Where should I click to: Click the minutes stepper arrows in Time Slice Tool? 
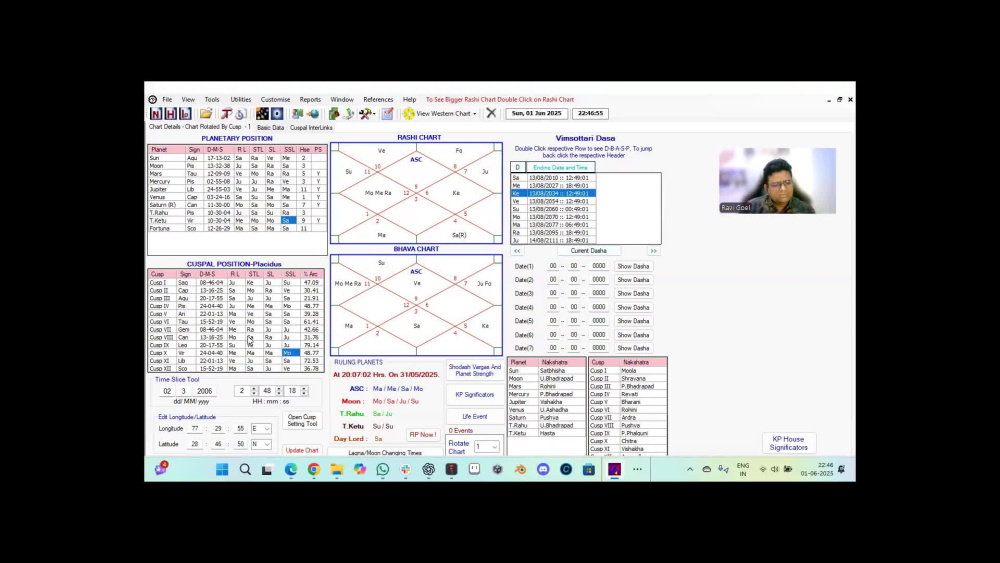[279, 391]
